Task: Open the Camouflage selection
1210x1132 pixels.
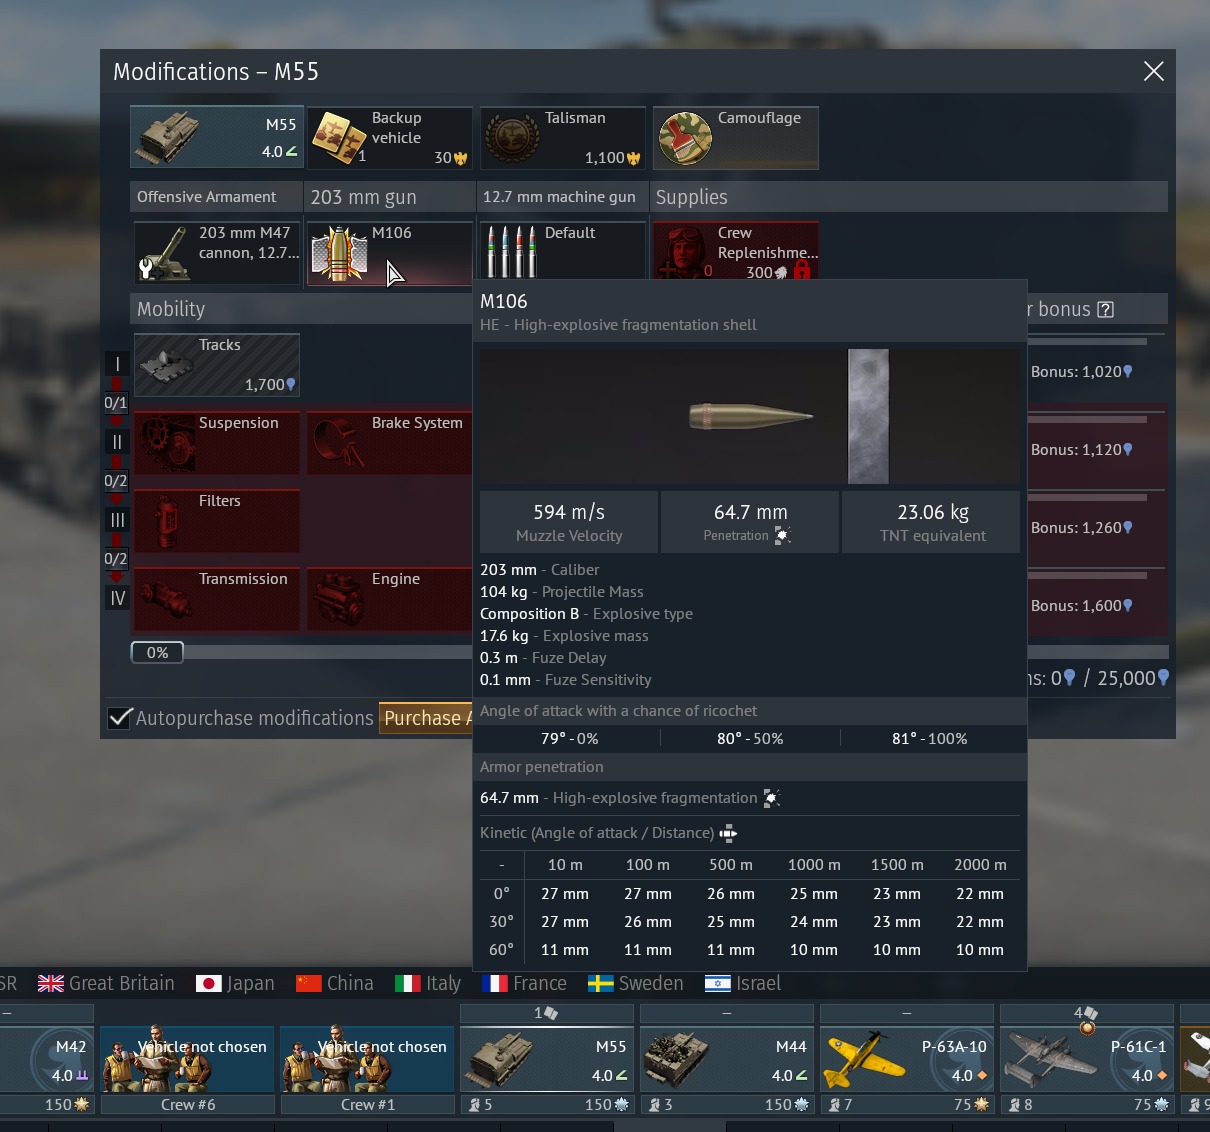Action: (x=736, y=137)
